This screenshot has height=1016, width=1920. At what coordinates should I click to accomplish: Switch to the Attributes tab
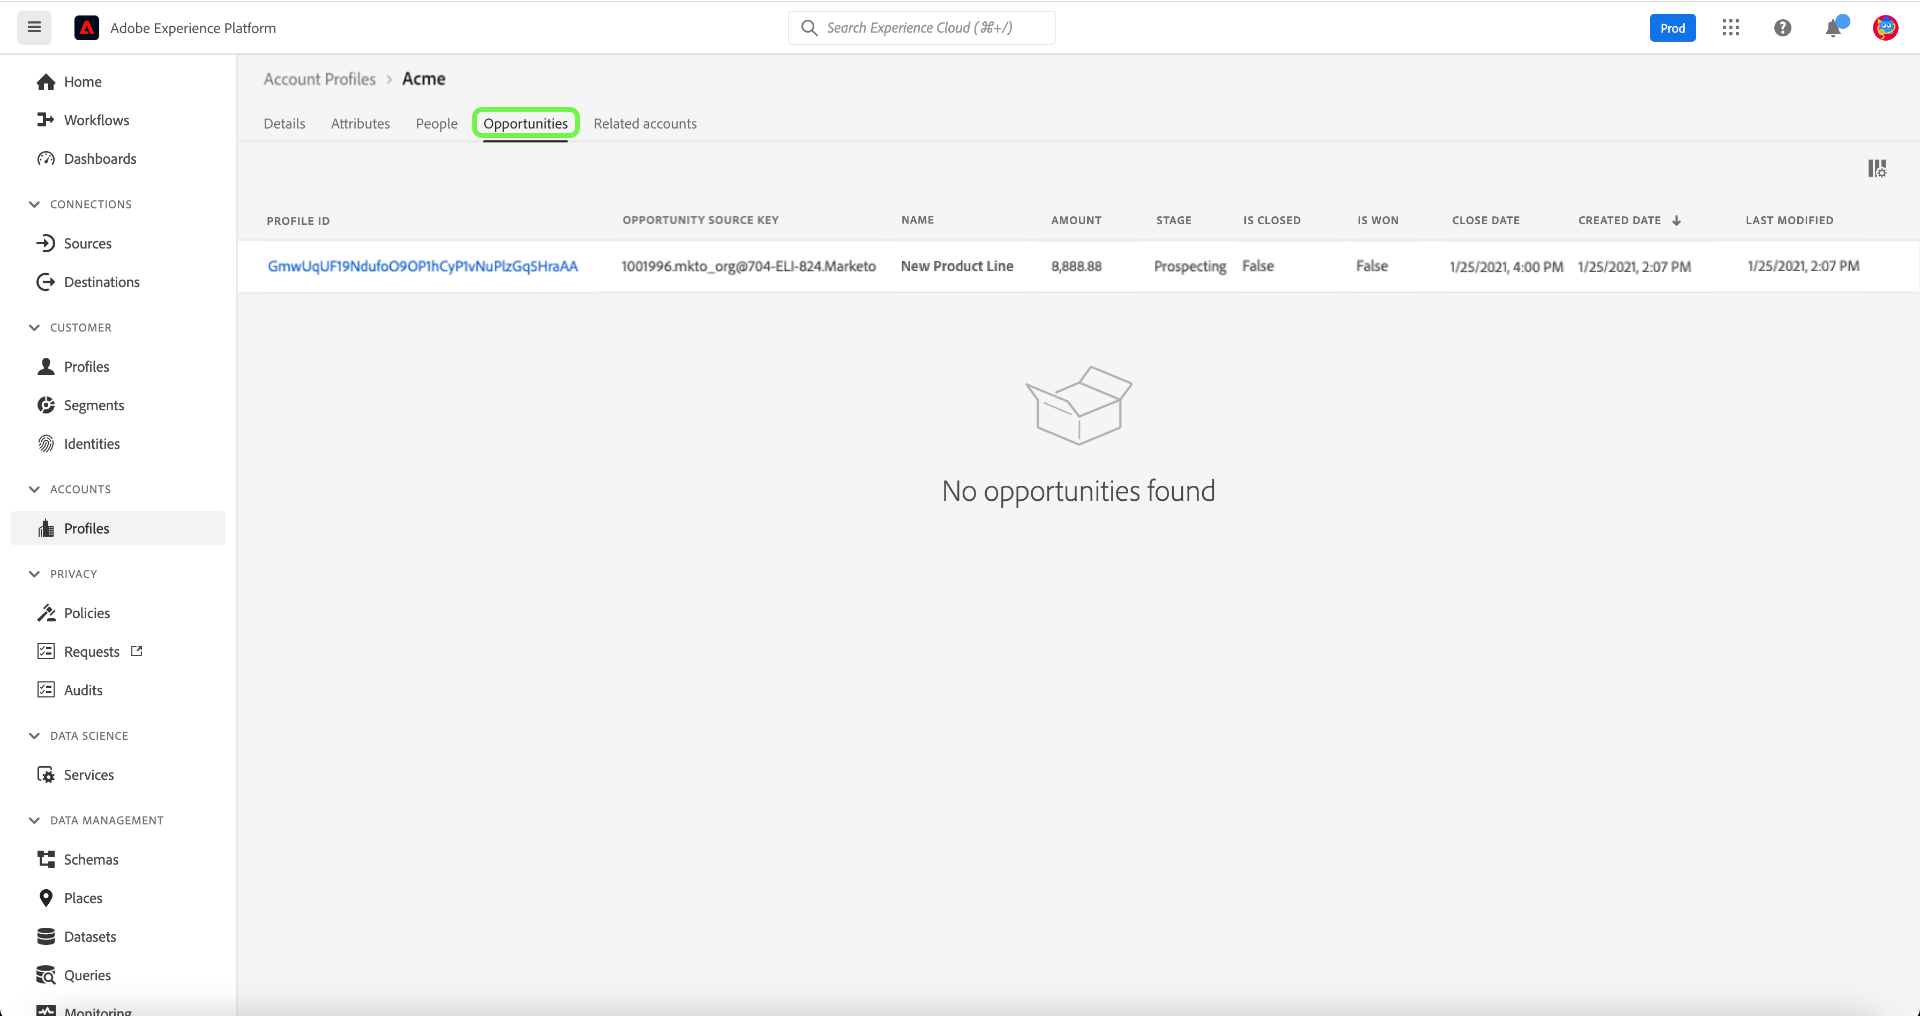coord(361,124)
